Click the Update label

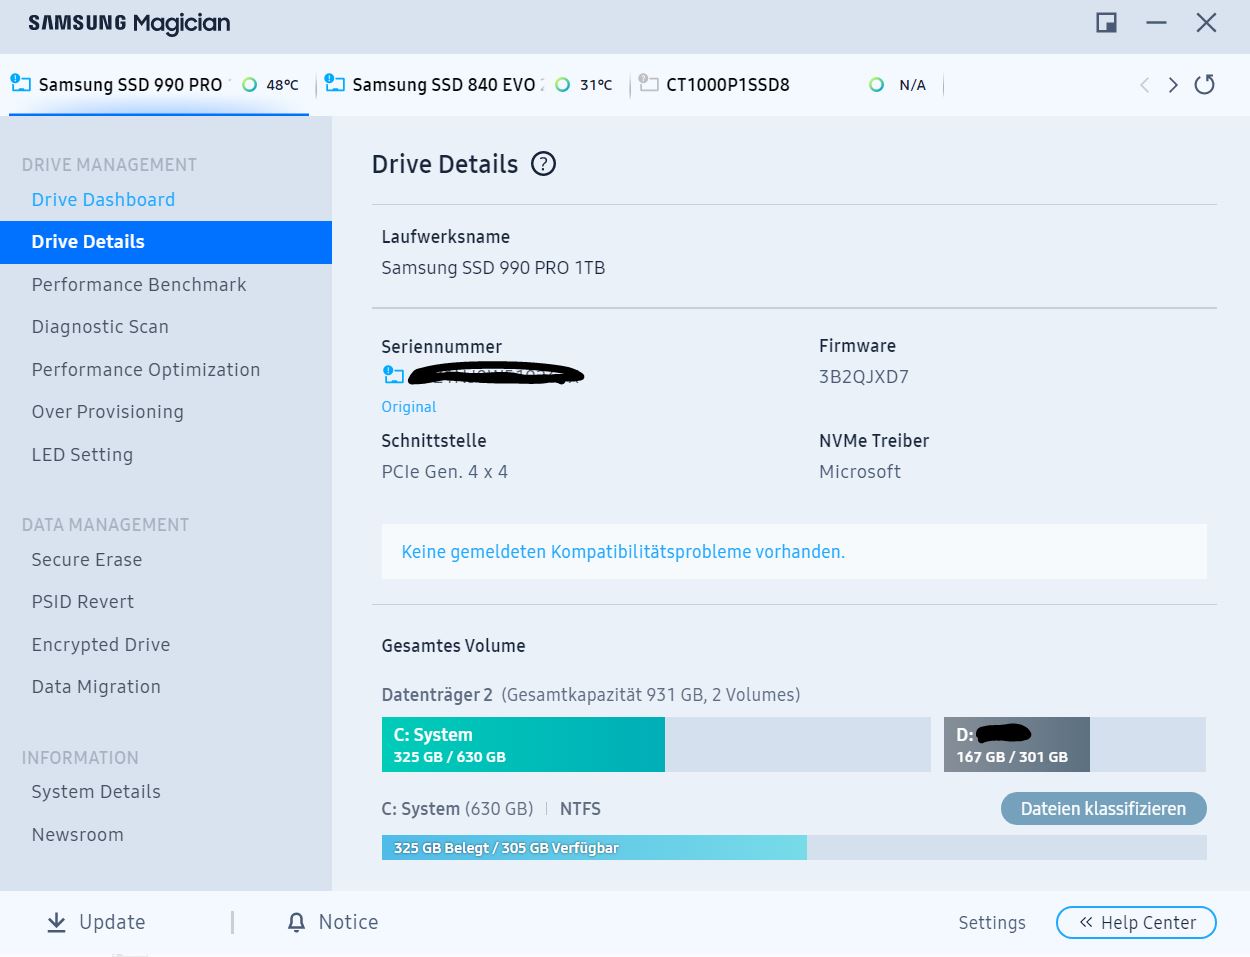click(x=112, y=922)
